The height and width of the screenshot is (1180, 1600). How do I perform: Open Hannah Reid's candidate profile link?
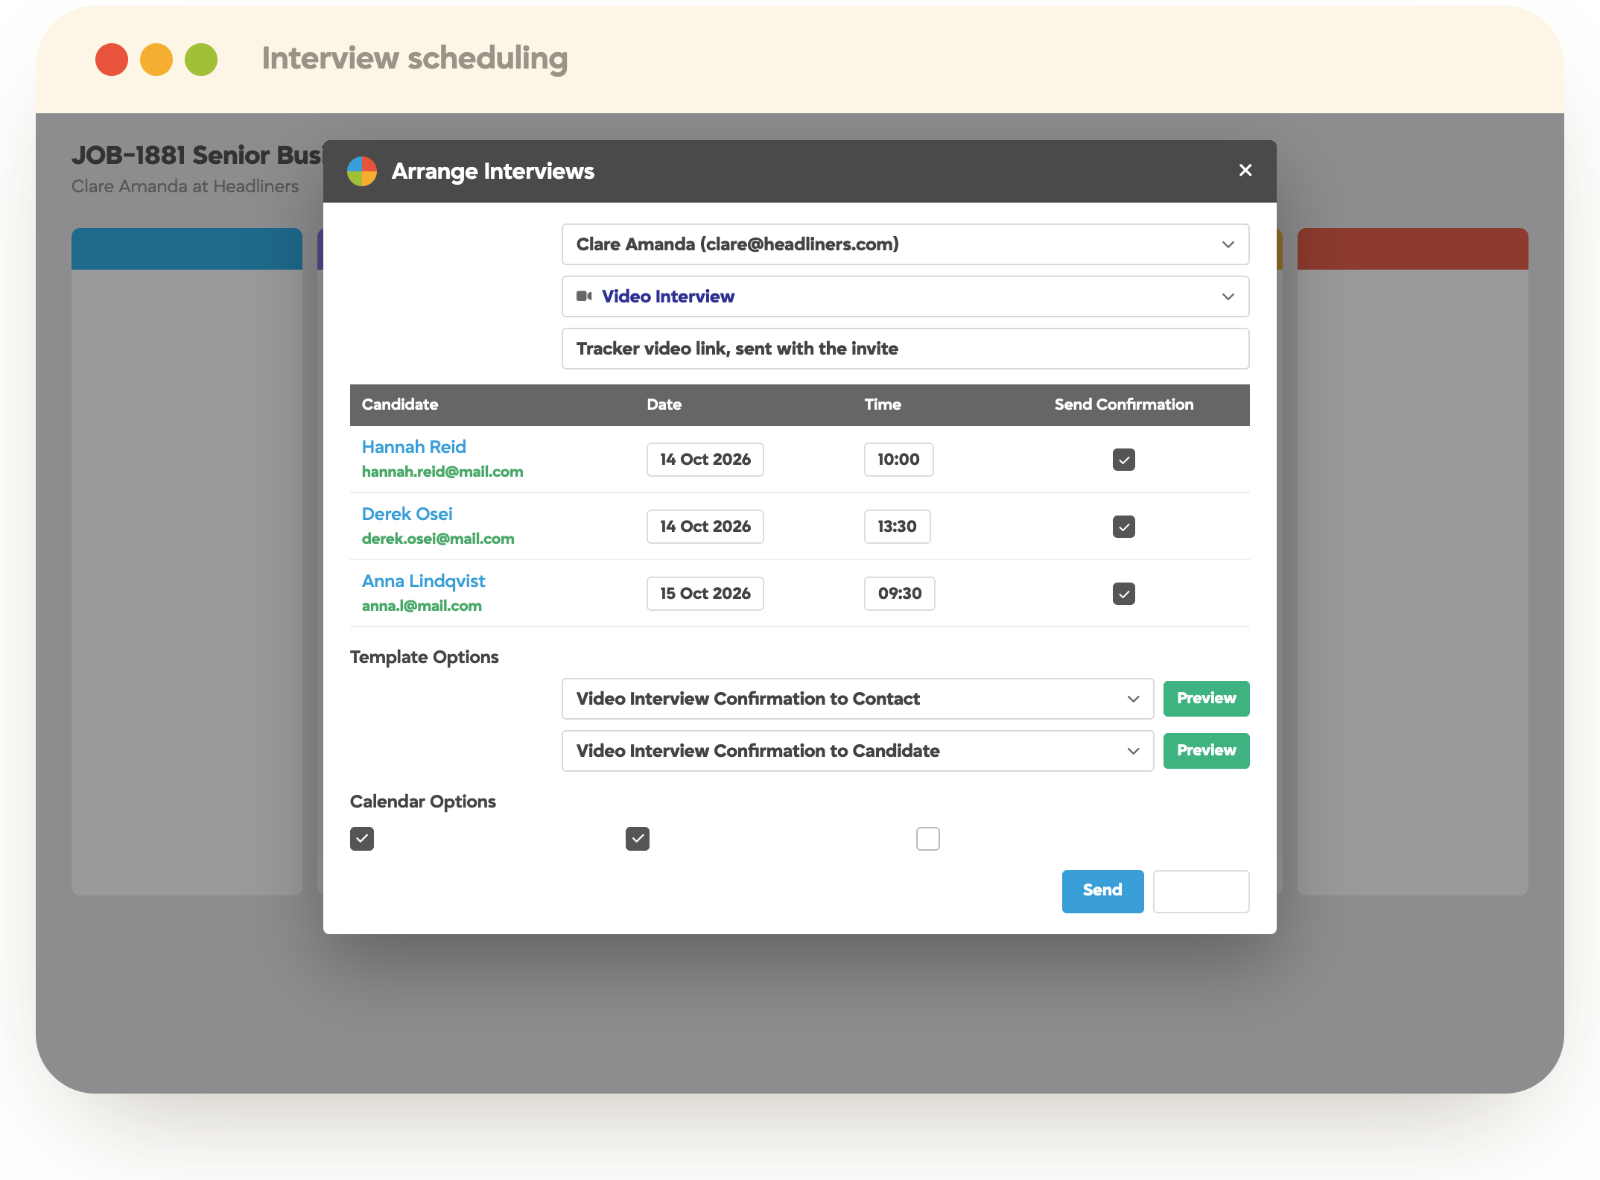pyautogui.click(x=414, y=447)
